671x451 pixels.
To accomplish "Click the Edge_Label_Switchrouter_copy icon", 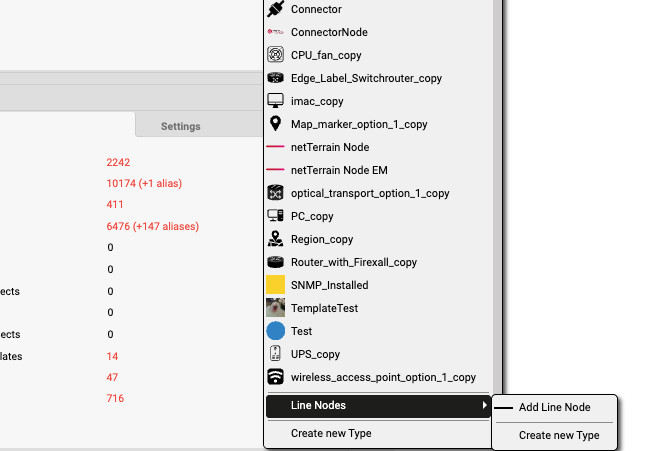I will pos(277,78).
